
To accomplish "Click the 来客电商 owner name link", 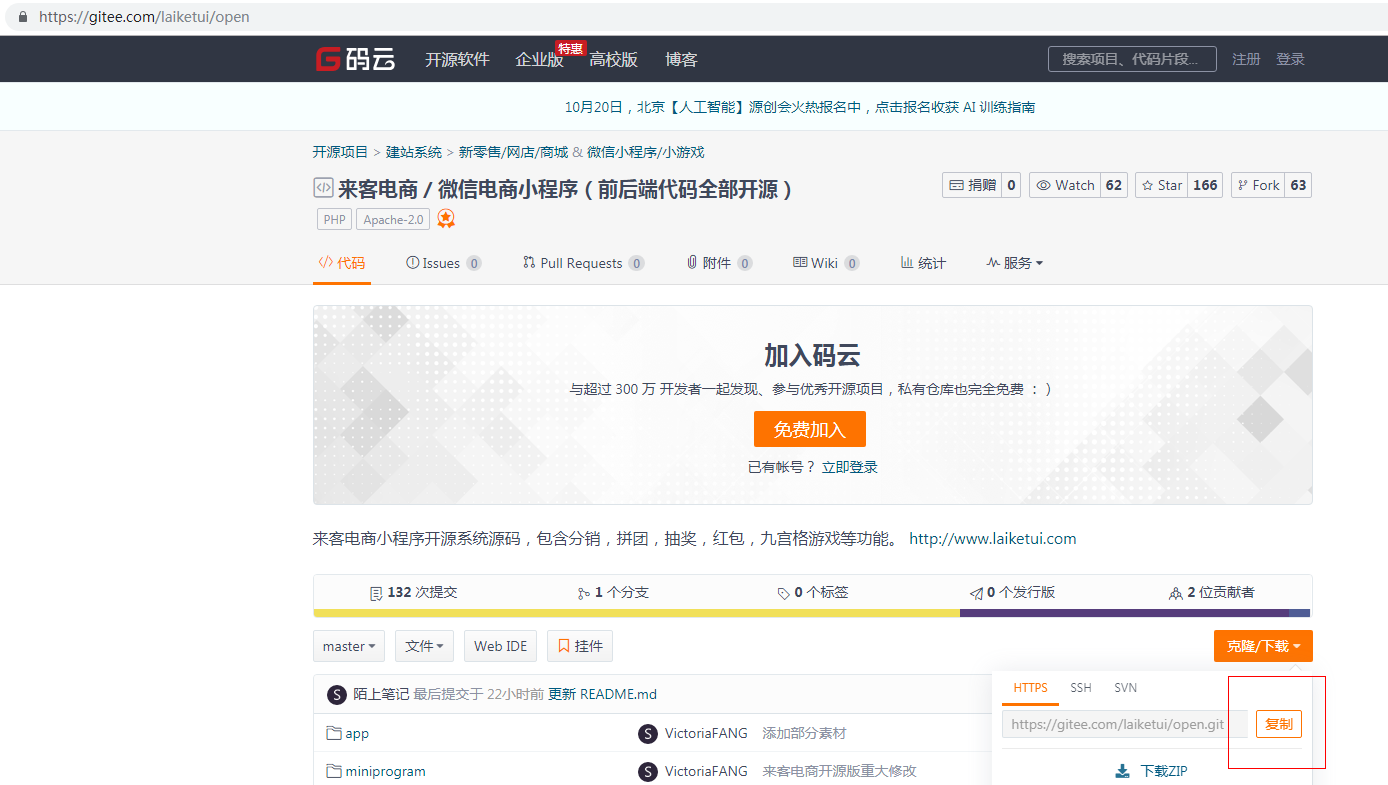I will pos(378,189).
